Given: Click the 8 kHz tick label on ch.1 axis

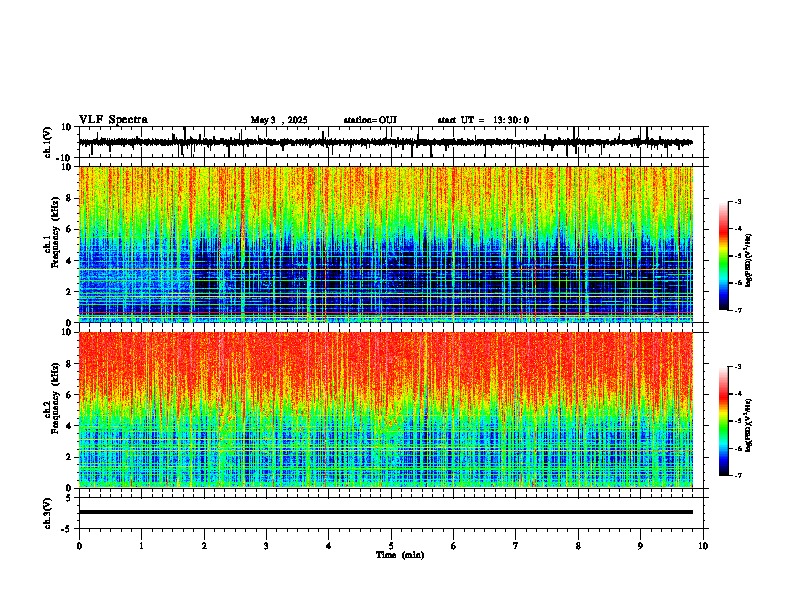Looking at the screenshot, I should [69, 198].
